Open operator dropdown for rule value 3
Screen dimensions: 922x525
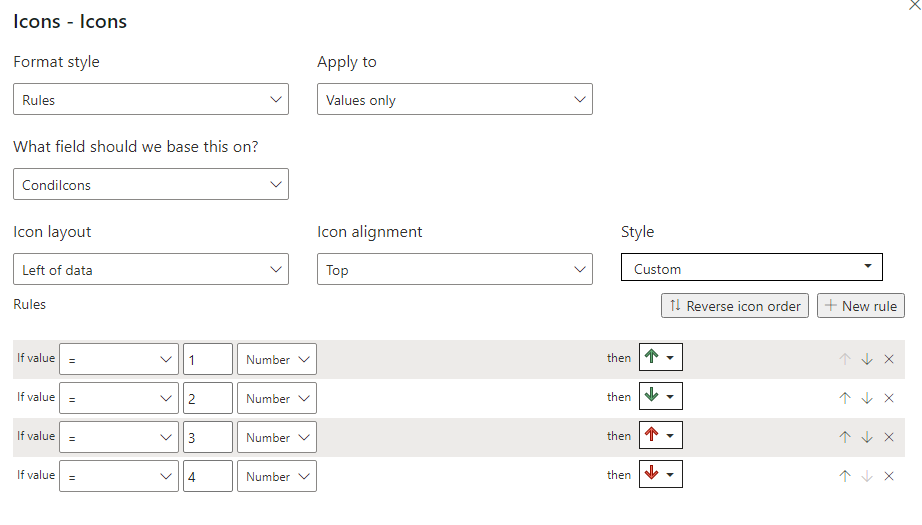(119, 437)
